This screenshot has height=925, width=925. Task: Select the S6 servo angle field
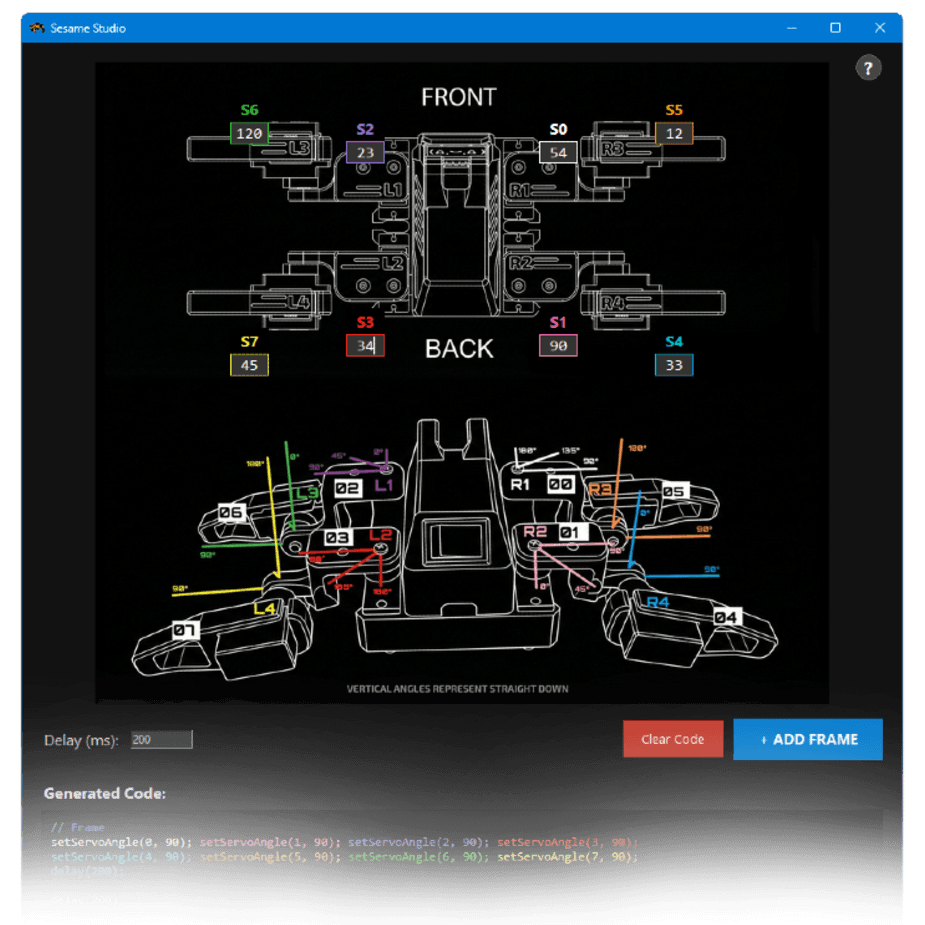pyautogui.click(x=249, y=133)
